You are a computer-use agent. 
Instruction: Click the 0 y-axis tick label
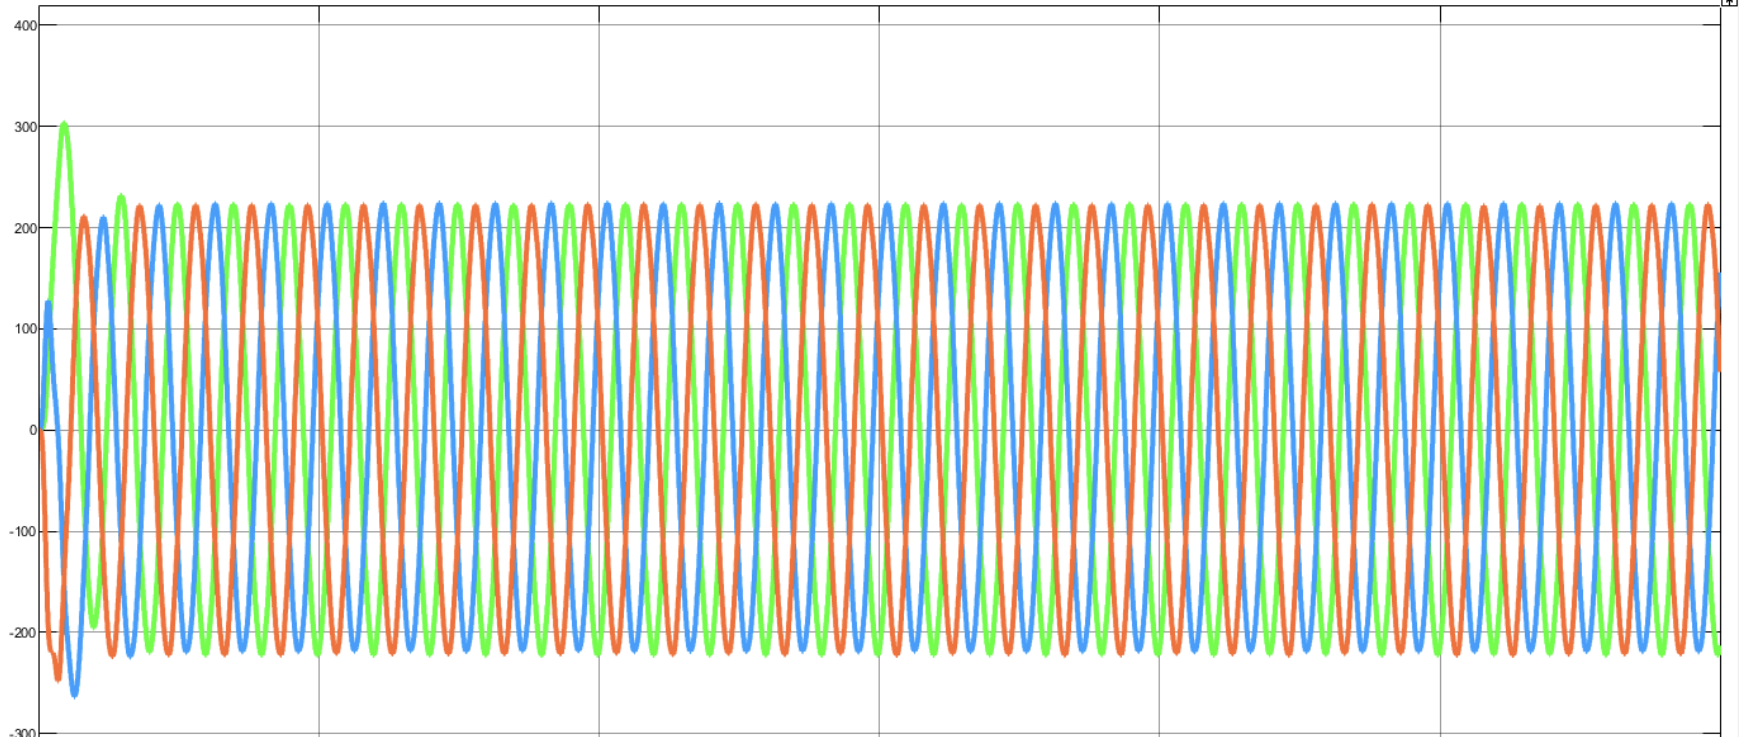point(33,430)
